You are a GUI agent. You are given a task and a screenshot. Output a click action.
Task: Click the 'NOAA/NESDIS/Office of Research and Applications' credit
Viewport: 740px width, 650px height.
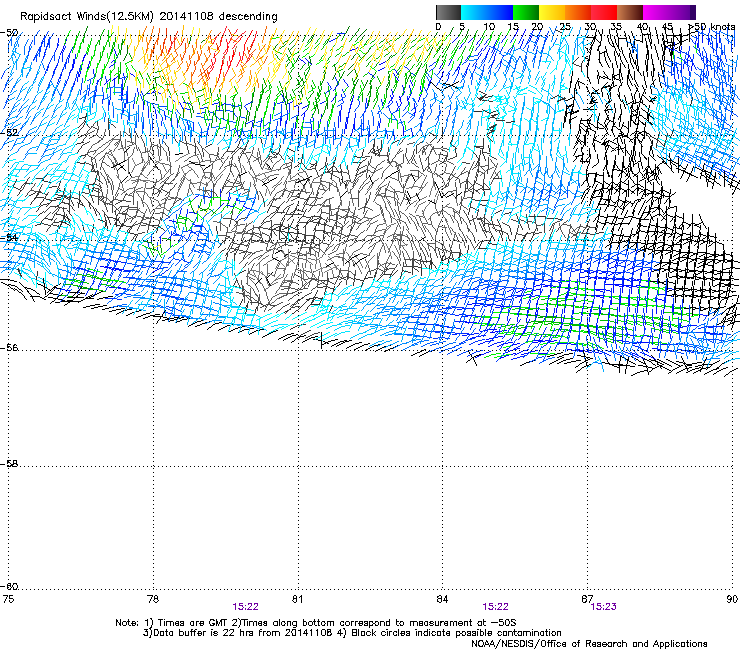tap(589, 644)
